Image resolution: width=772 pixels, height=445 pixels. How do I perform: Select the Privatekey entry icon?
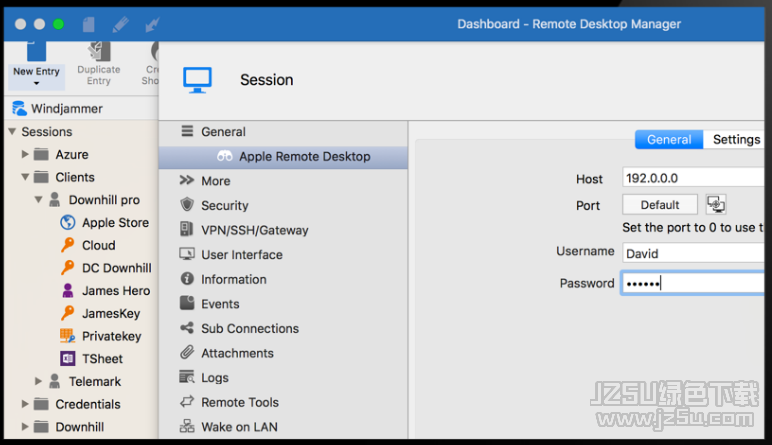67,336
